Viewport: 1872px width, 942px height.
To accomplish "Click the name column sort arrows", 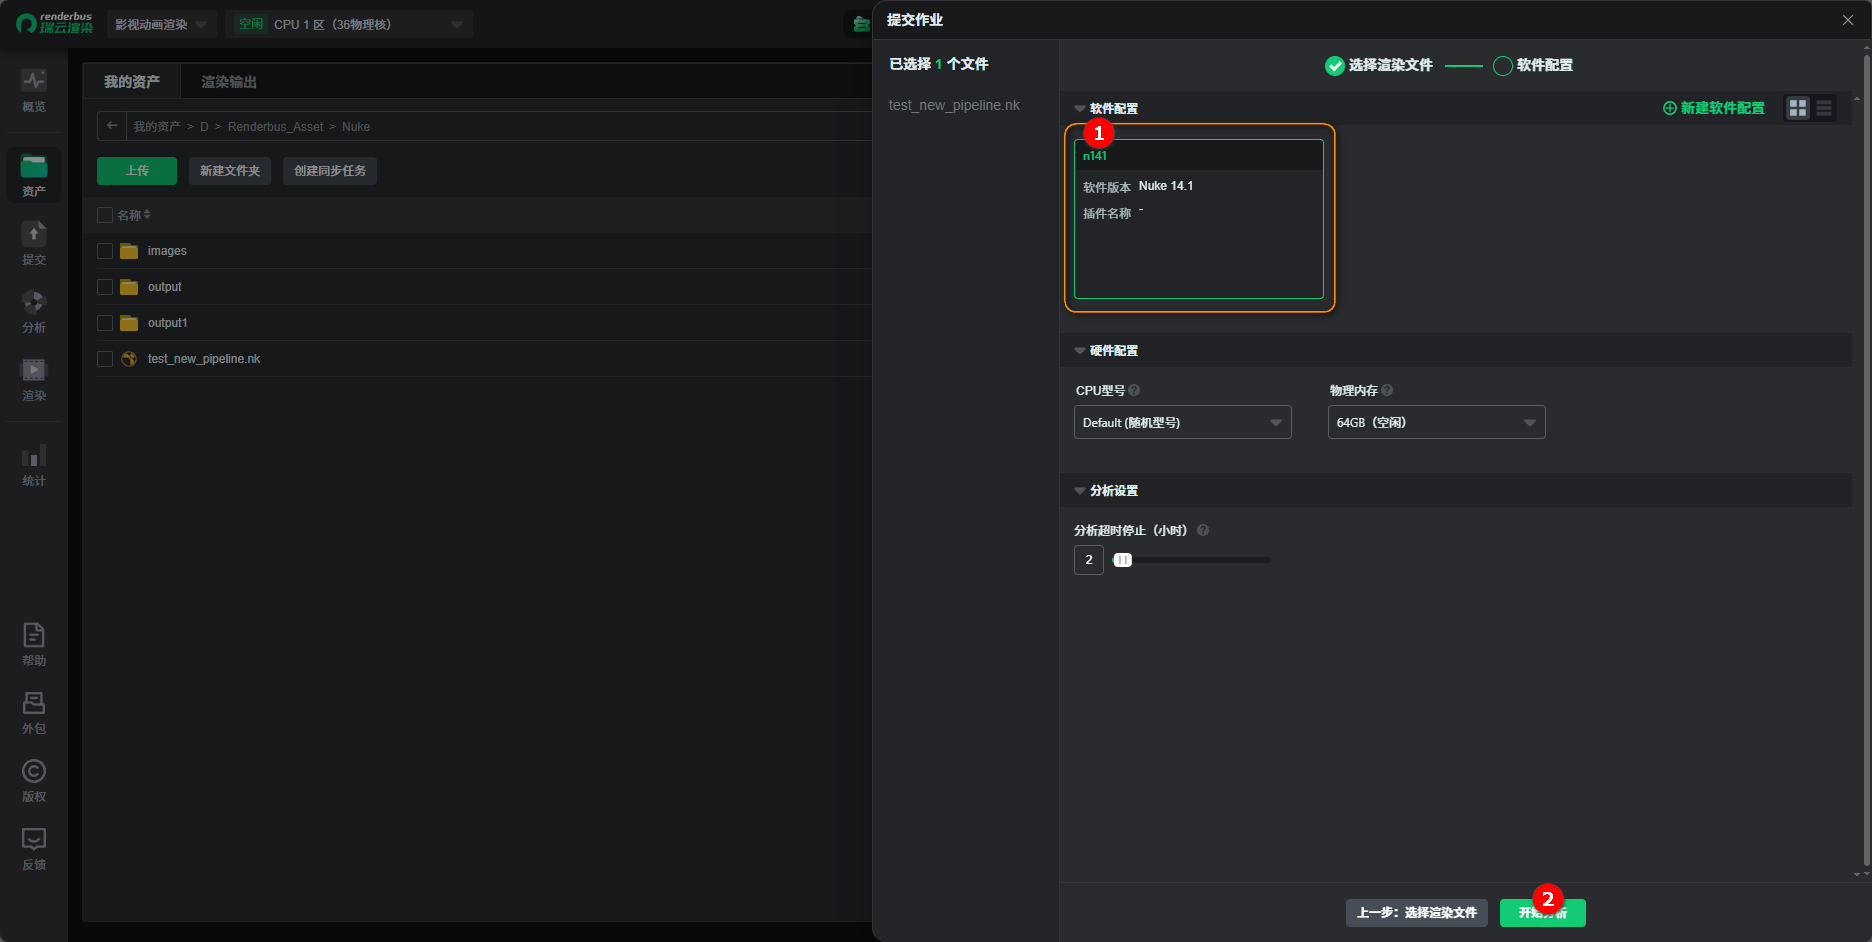I will (147, 215).
